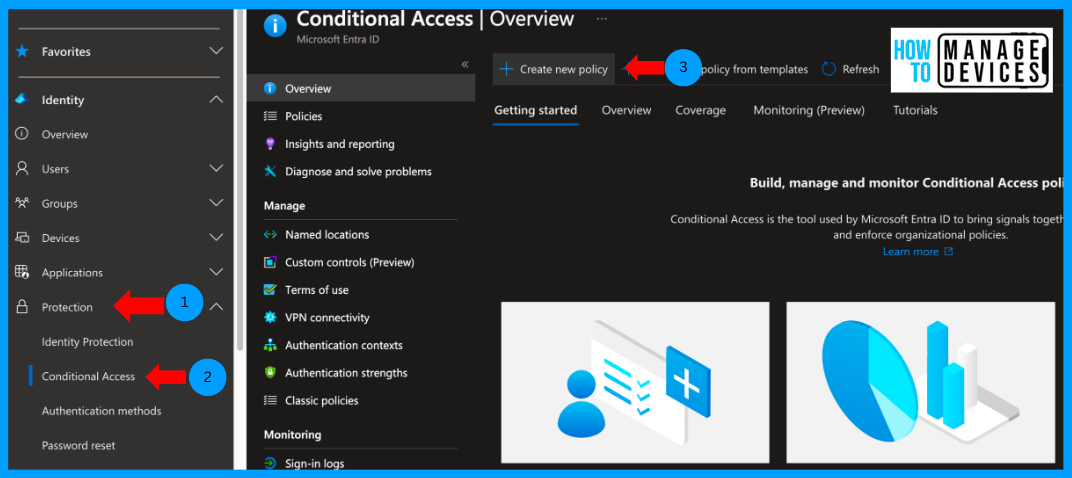Click the VPN connectivity gear icon
This screenshot has height=478, width=1072.
point(270,317)
